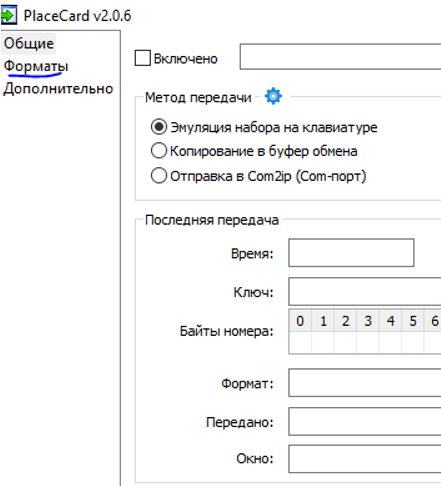Viewport: 441px width, 486px height.
Task: Click the PlaceCard v2.0.6 window title
Action: (x=77, y=16)
